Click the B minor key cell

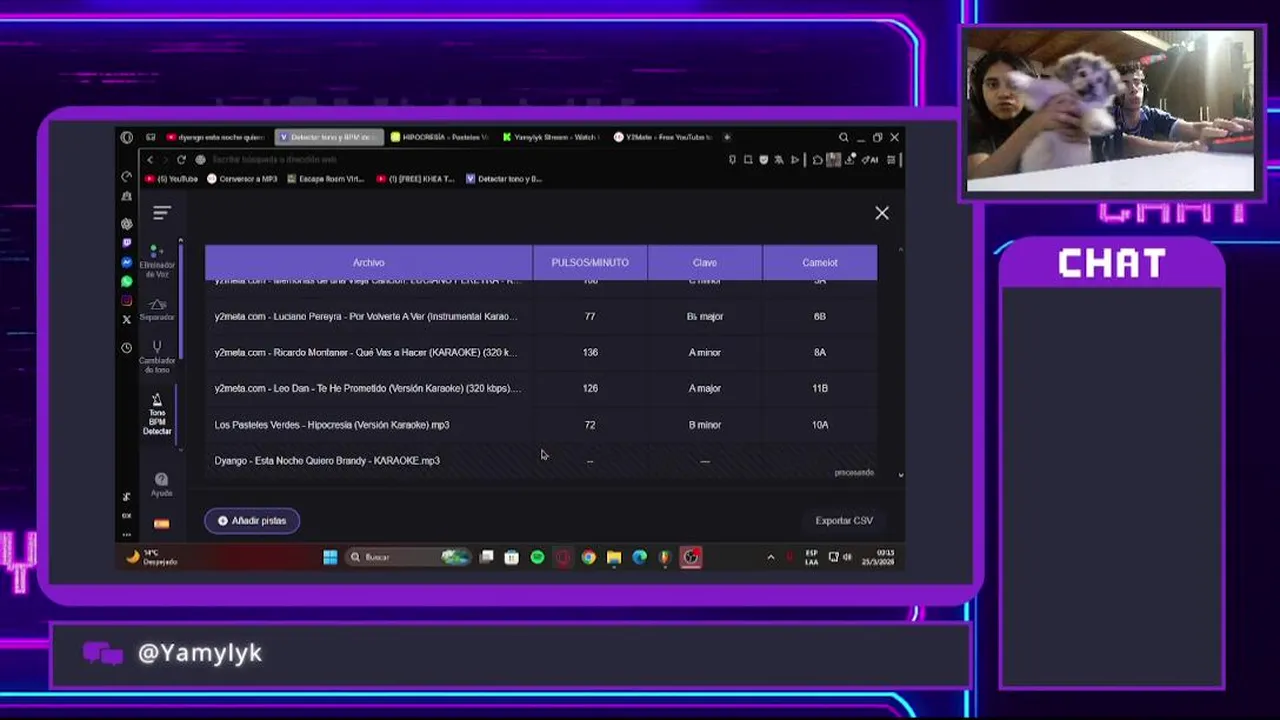(x=705, y=424)
